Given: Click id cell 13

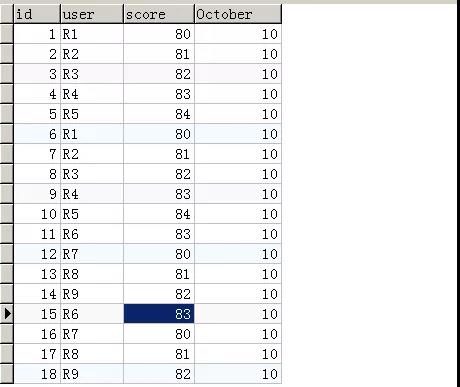Looking at the screenshot, I should 37,274.
